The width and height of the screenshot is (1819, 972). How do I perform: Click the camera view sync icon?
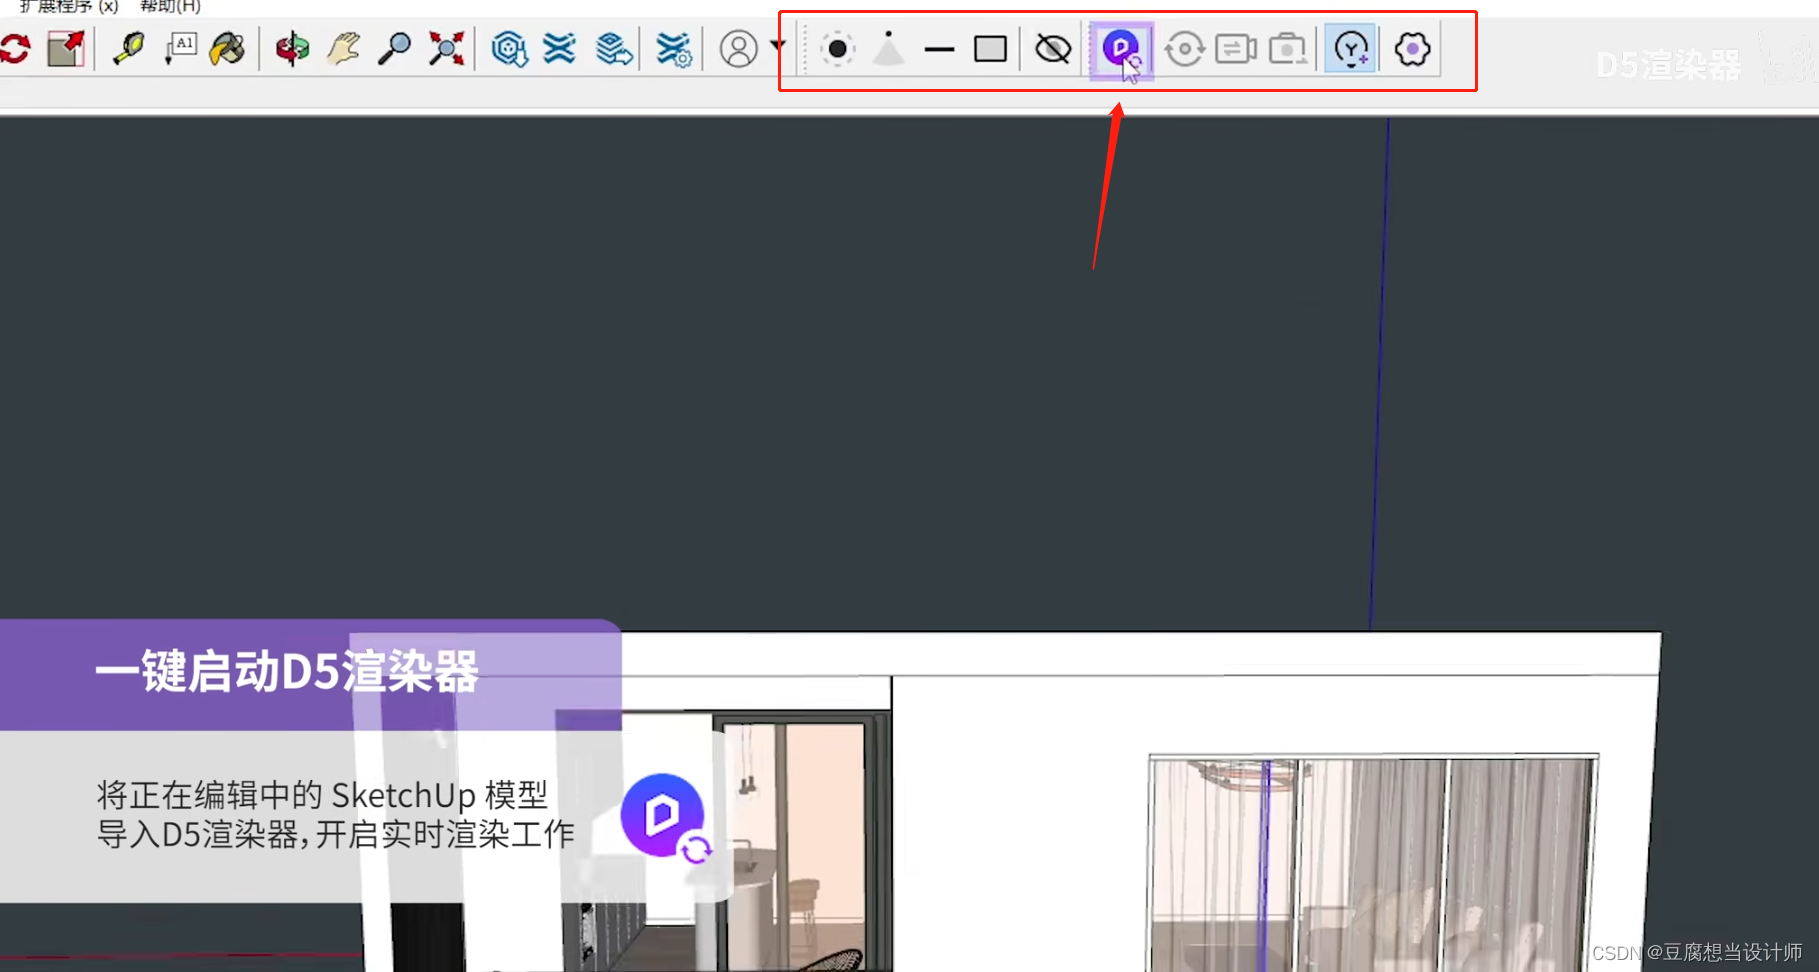[1235, 48]
